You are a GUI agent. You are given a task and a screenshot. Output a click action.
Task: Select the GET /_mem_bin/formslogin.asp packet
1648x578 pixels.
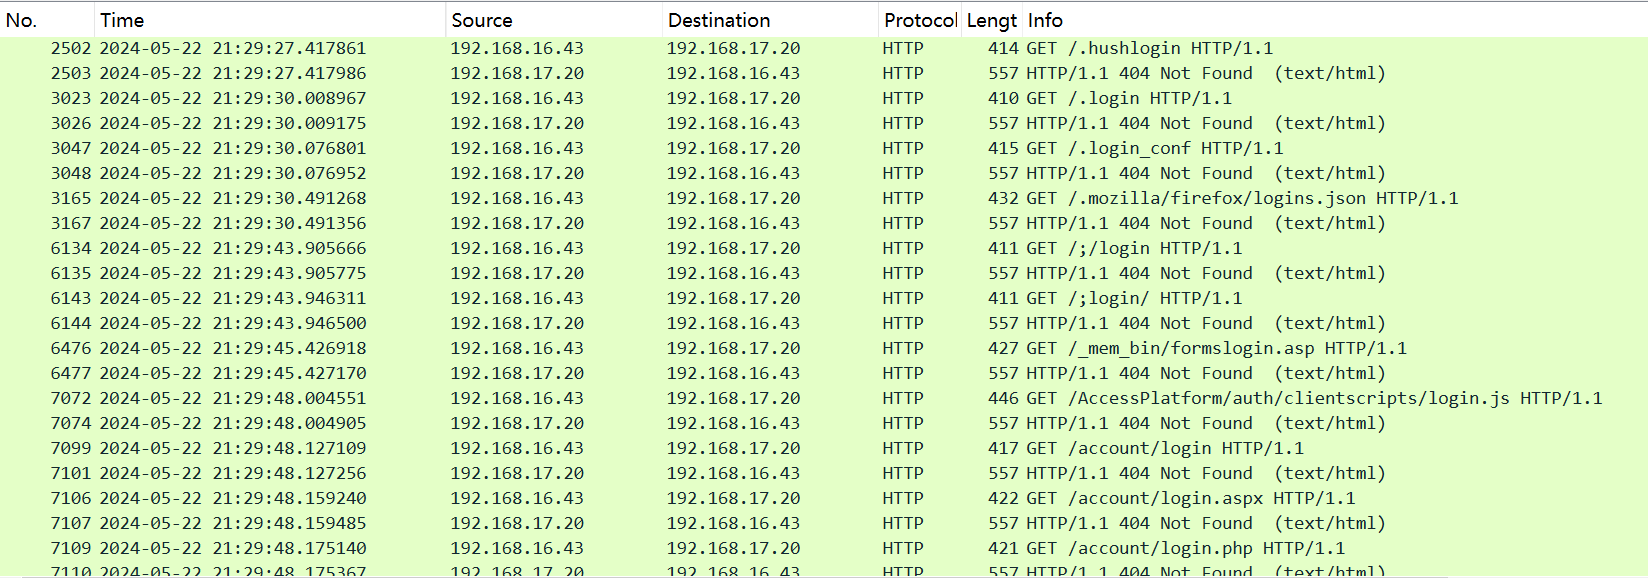(x=1216, y=348)
